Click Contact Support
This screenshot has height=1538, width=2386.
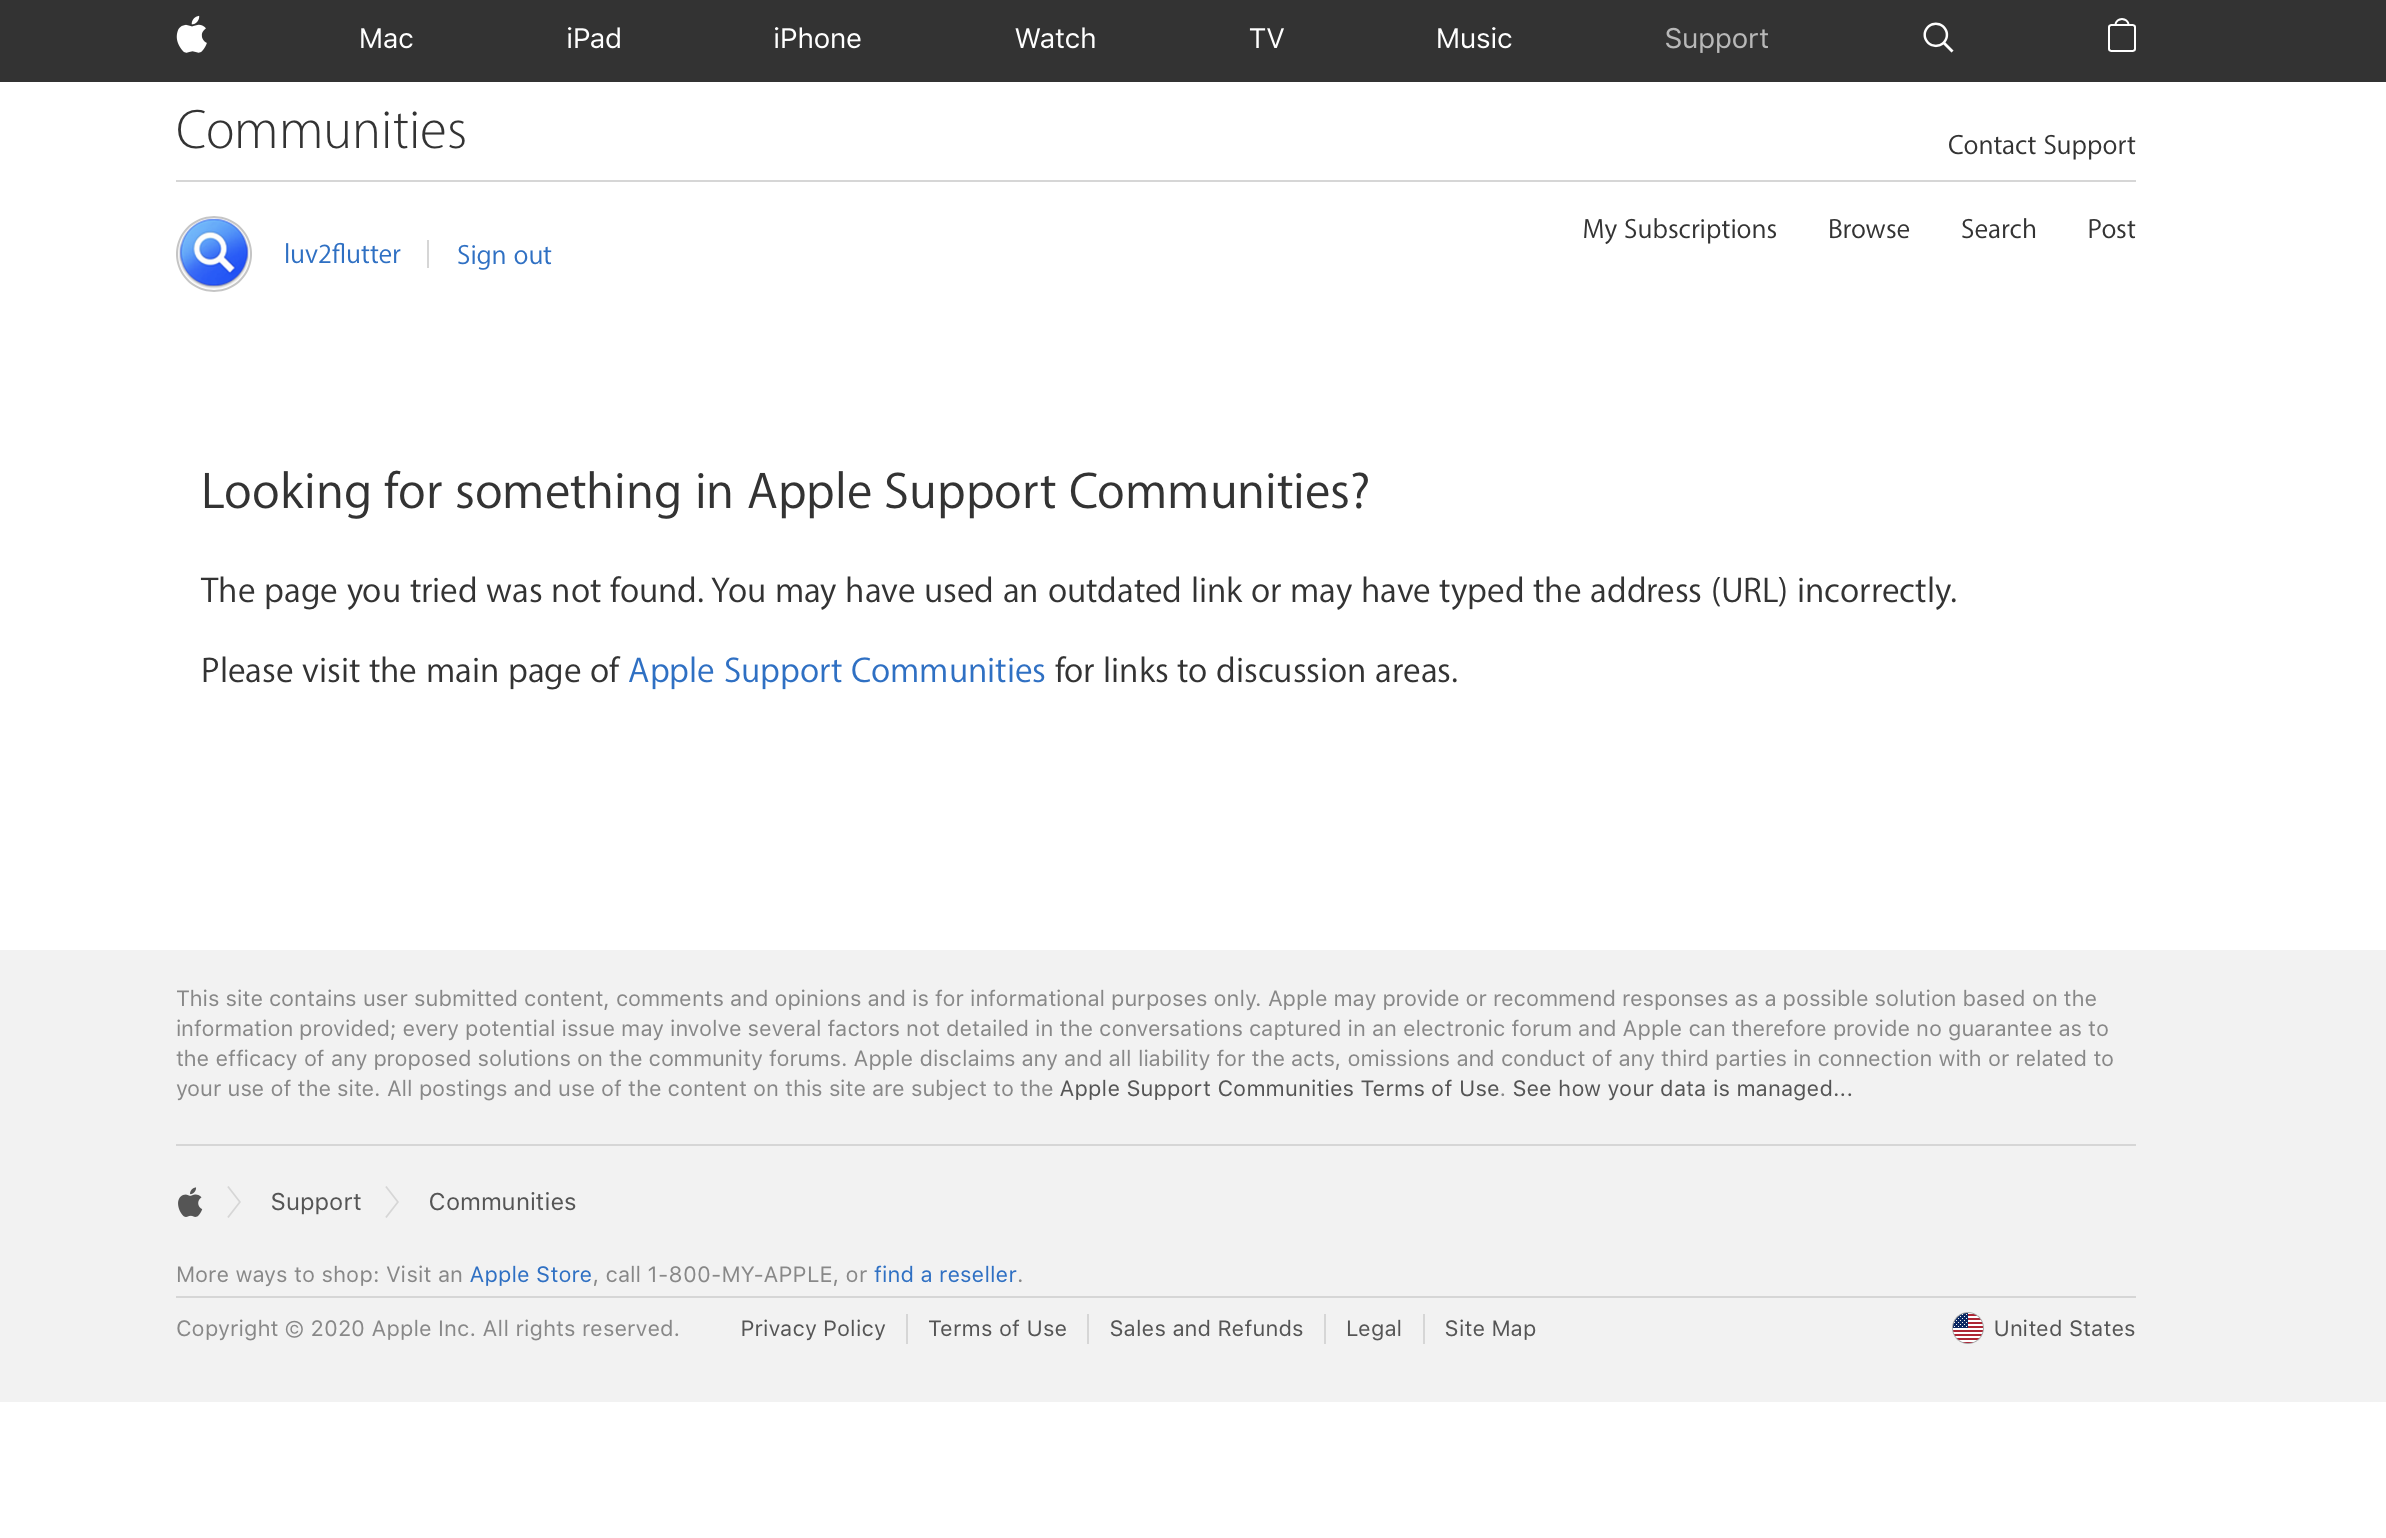pos(2041,145)
